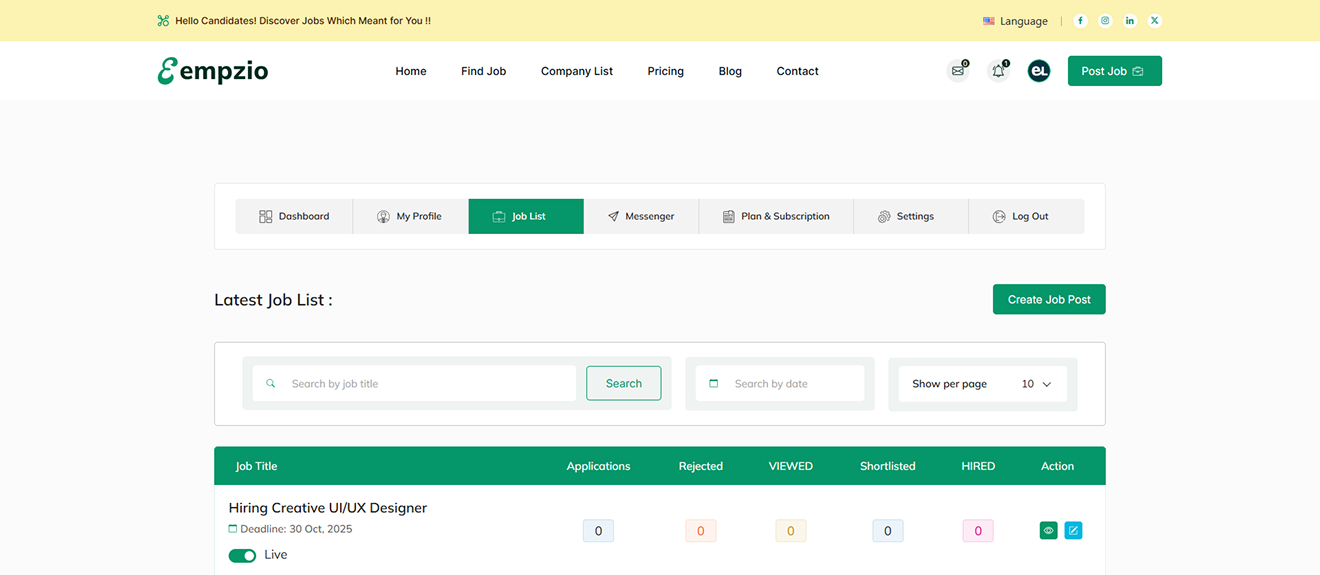Click the magnifier icon in job title search
This screenshot has height=575, width=1320.
[270, 383]
